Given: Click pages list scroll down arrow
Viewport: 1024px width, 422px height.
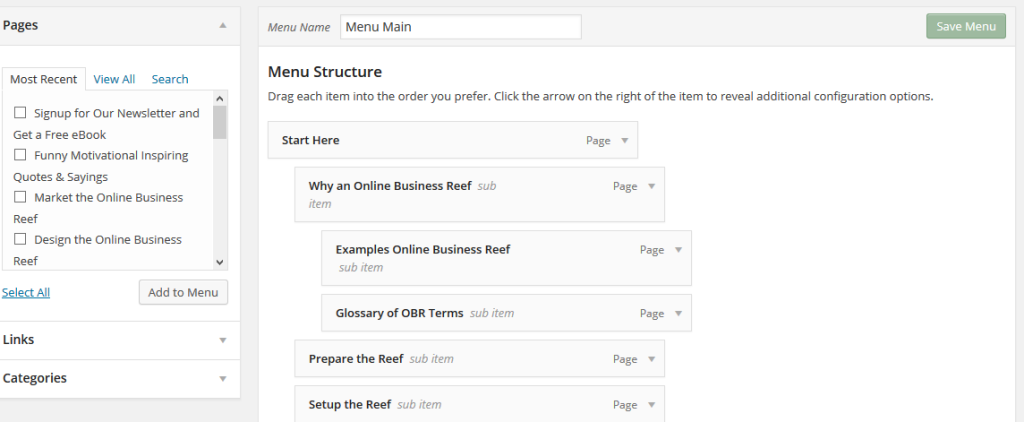Looking at the screenshot, I should click(219, 262).
